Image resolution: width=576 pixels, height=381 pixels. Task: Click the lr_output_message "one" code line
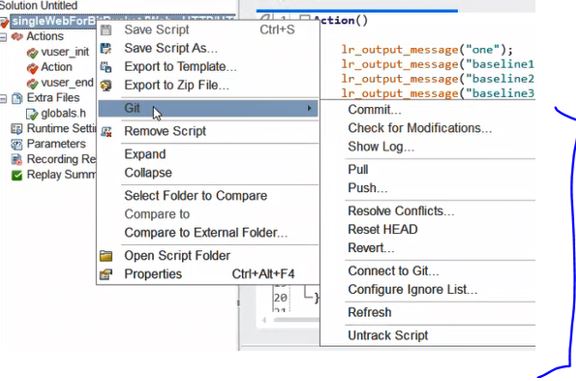click(427, 49)
